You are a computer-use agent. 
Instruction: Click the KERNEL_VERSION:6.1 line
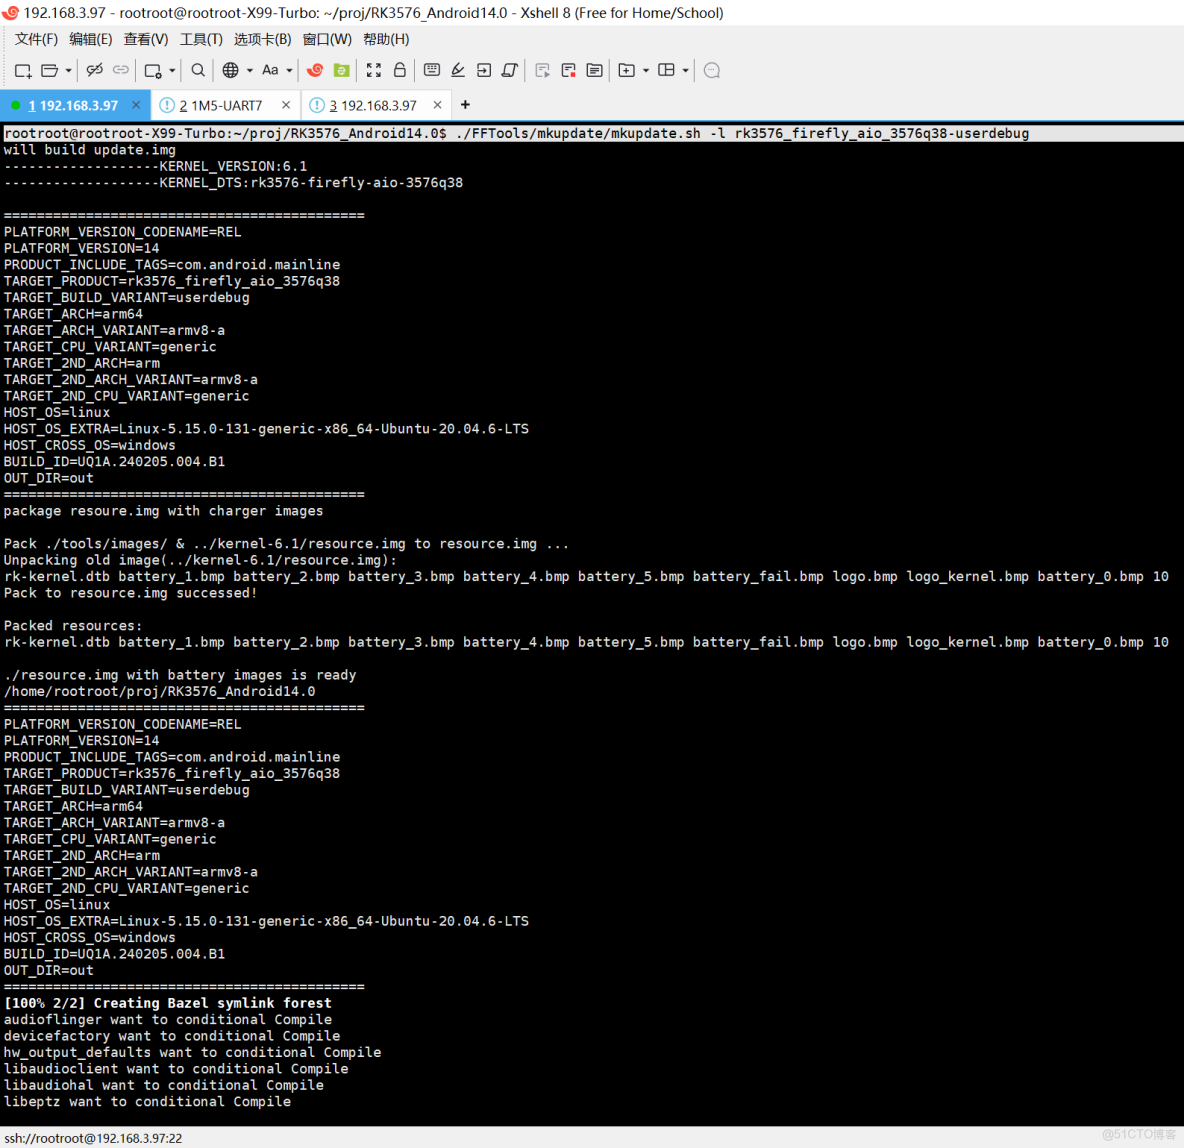pyautogui.click(x=156, y=166)
